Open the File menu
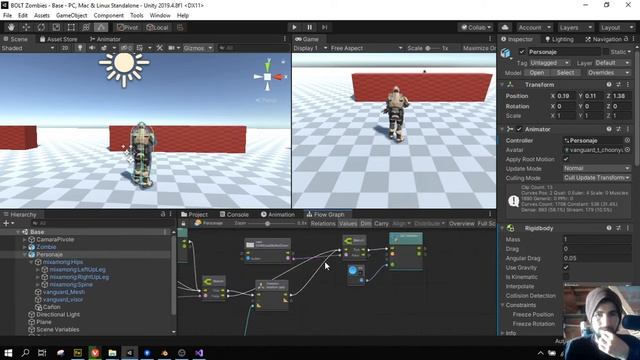This screenshot has width=640, height=360. pos(7,16)
